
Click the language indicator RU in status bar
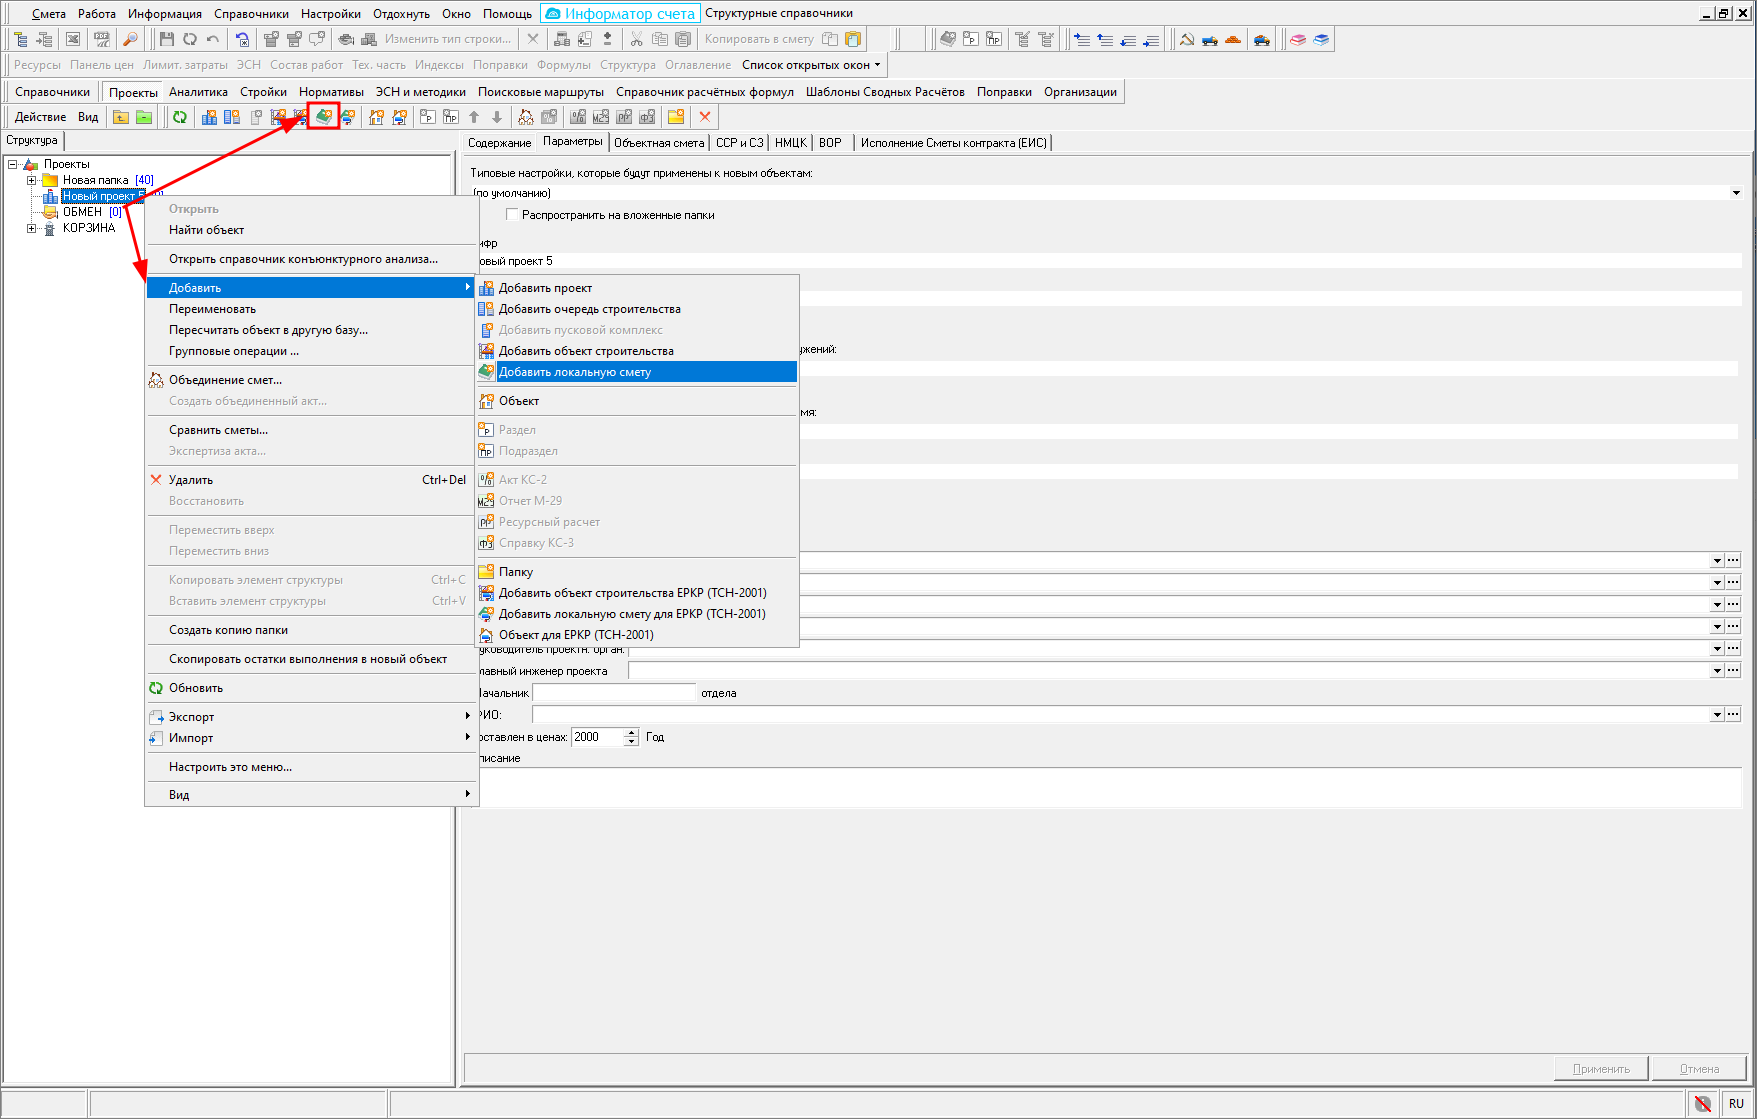pos(1736,1104)
